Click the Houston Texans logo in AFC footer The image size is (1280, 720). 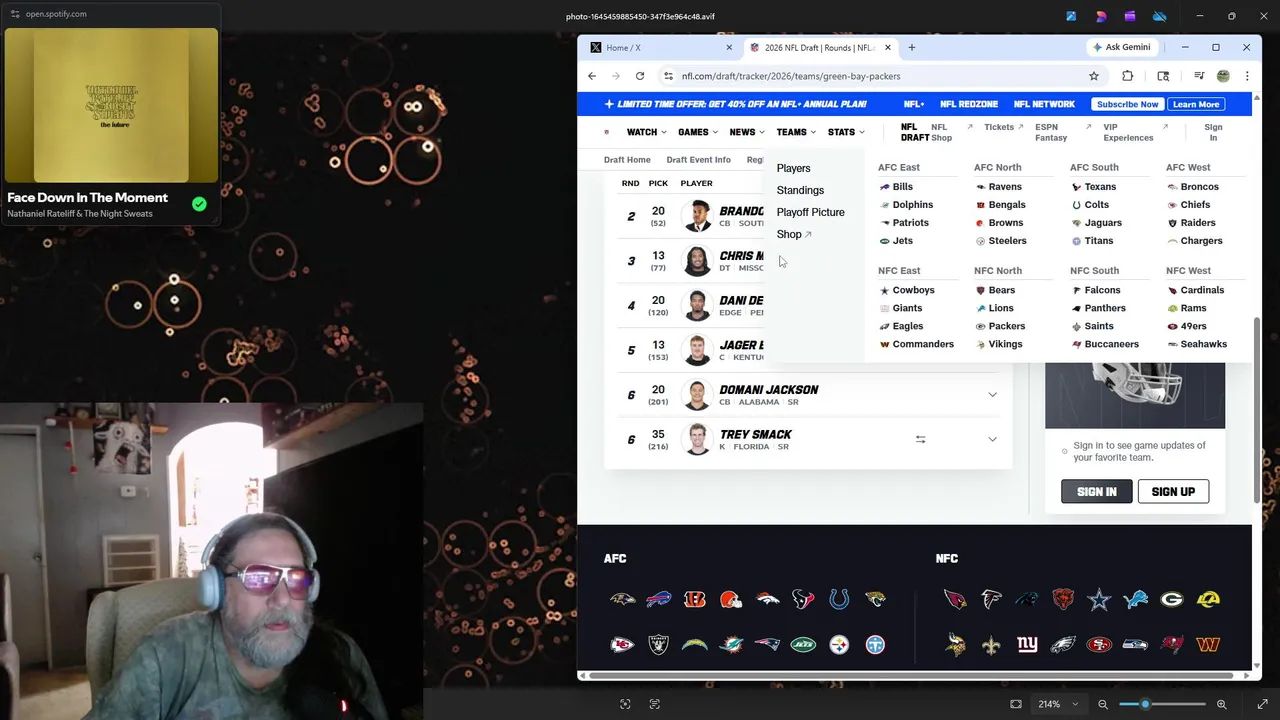tap(803, 599)
